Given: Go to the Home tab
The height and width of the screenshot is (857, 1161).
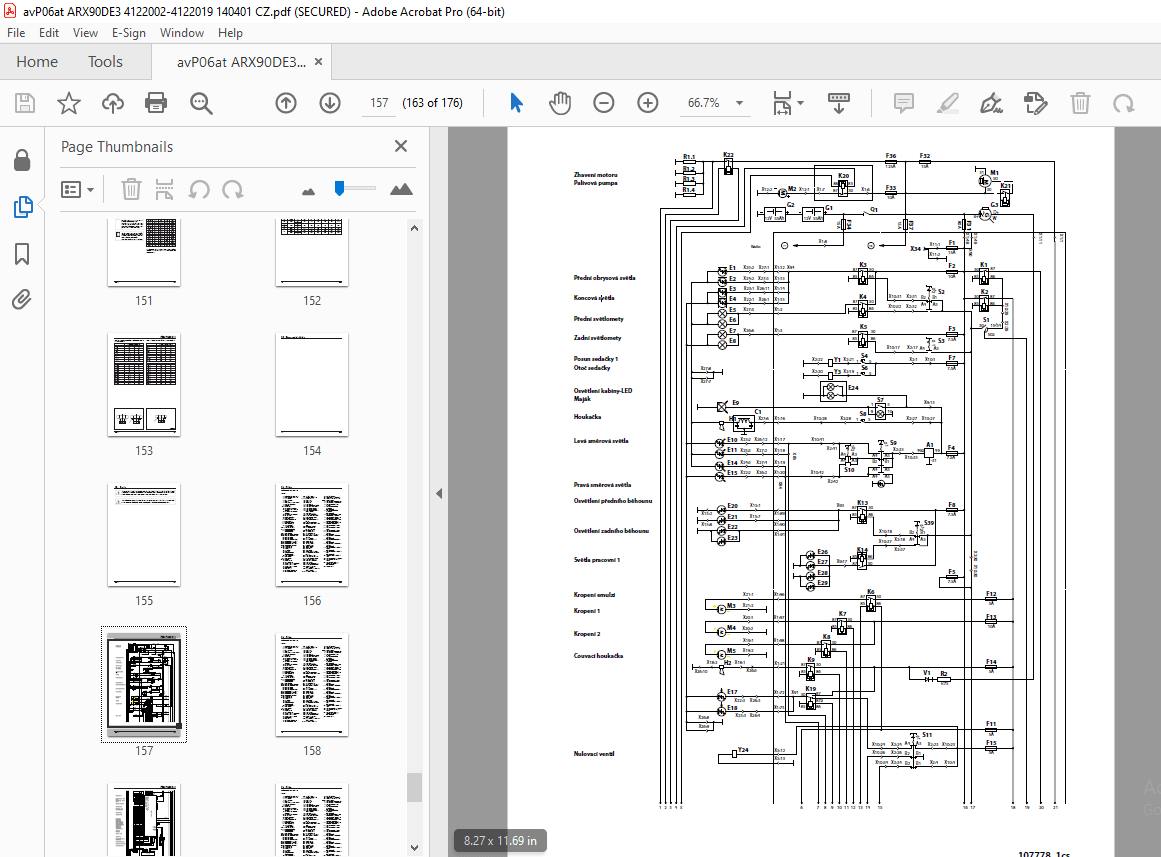Looking at the screenshot, I should [x=37, y=61].
